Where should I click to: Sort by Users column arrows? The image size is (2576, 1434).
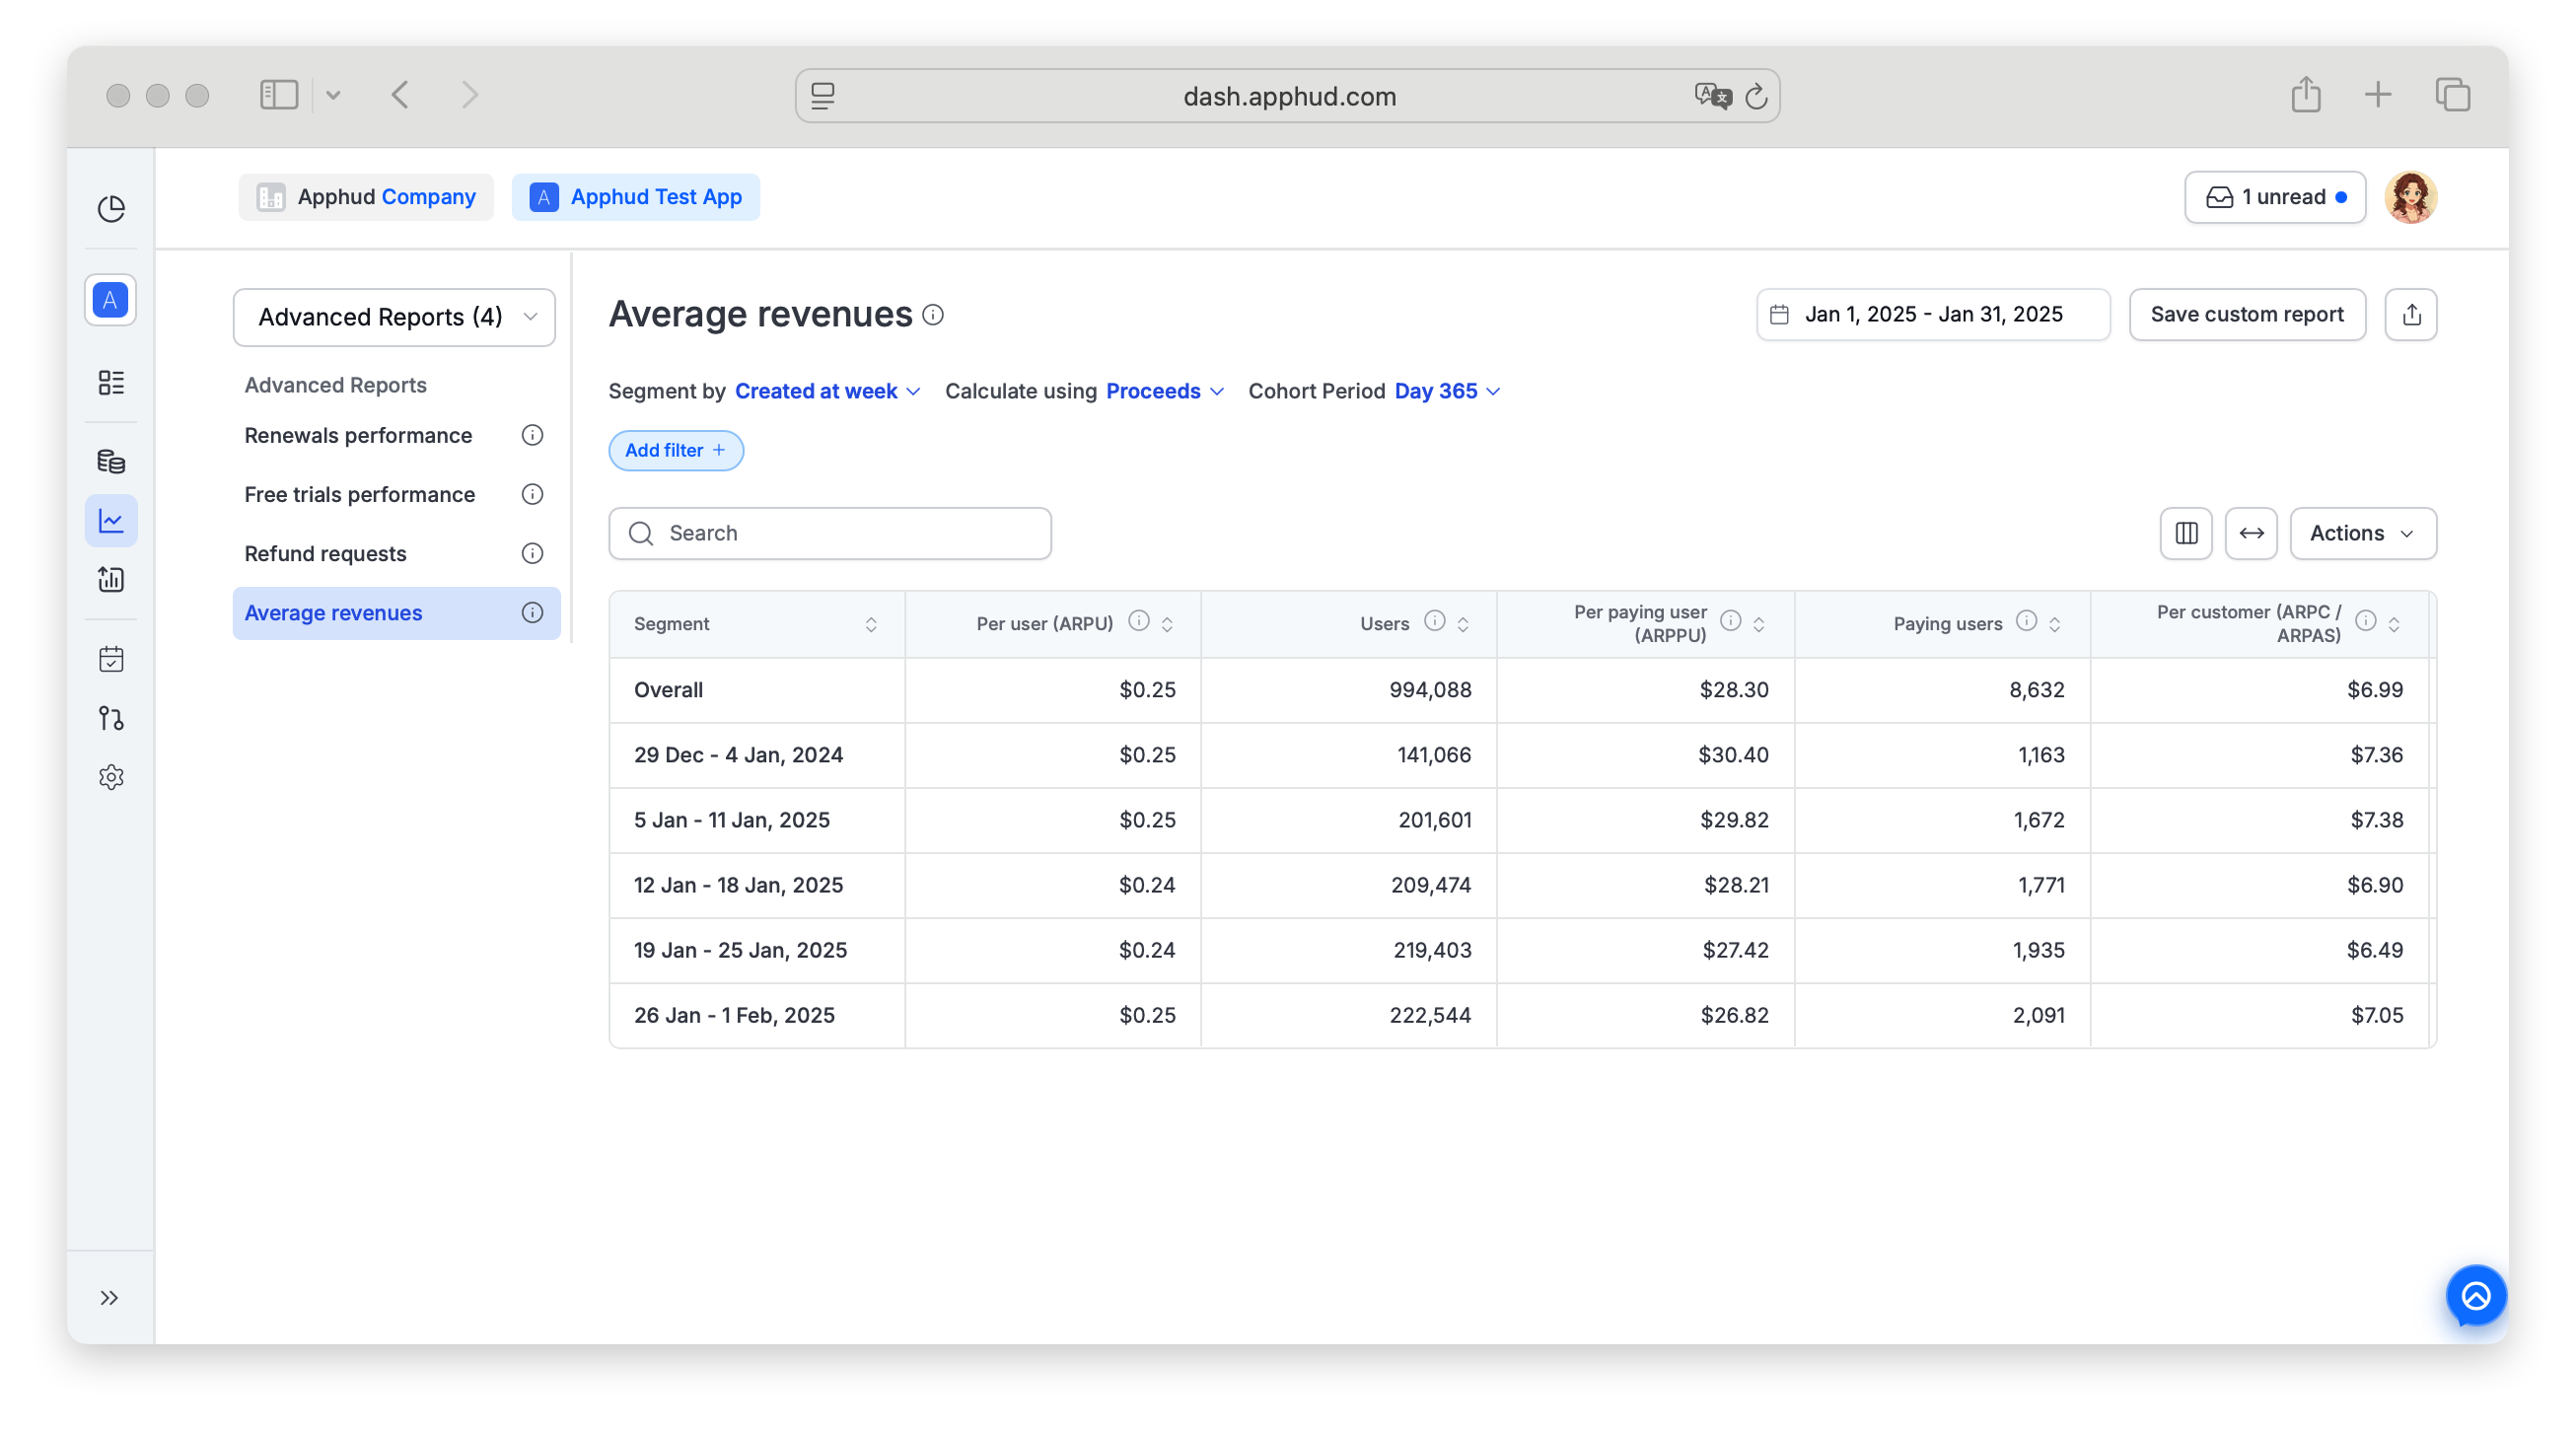coord(1463,624)
